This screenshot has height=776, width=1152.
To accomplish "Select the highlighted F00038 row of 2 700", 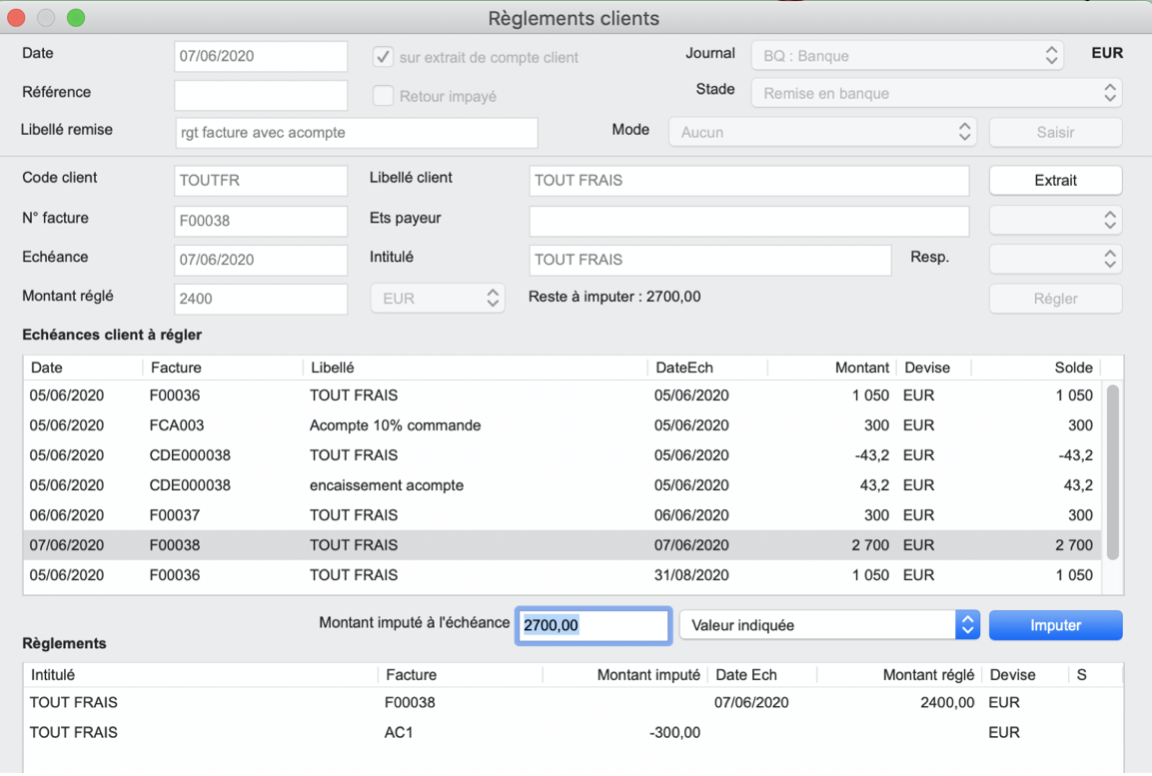I will pyautogui.click(x=562, y=545).
